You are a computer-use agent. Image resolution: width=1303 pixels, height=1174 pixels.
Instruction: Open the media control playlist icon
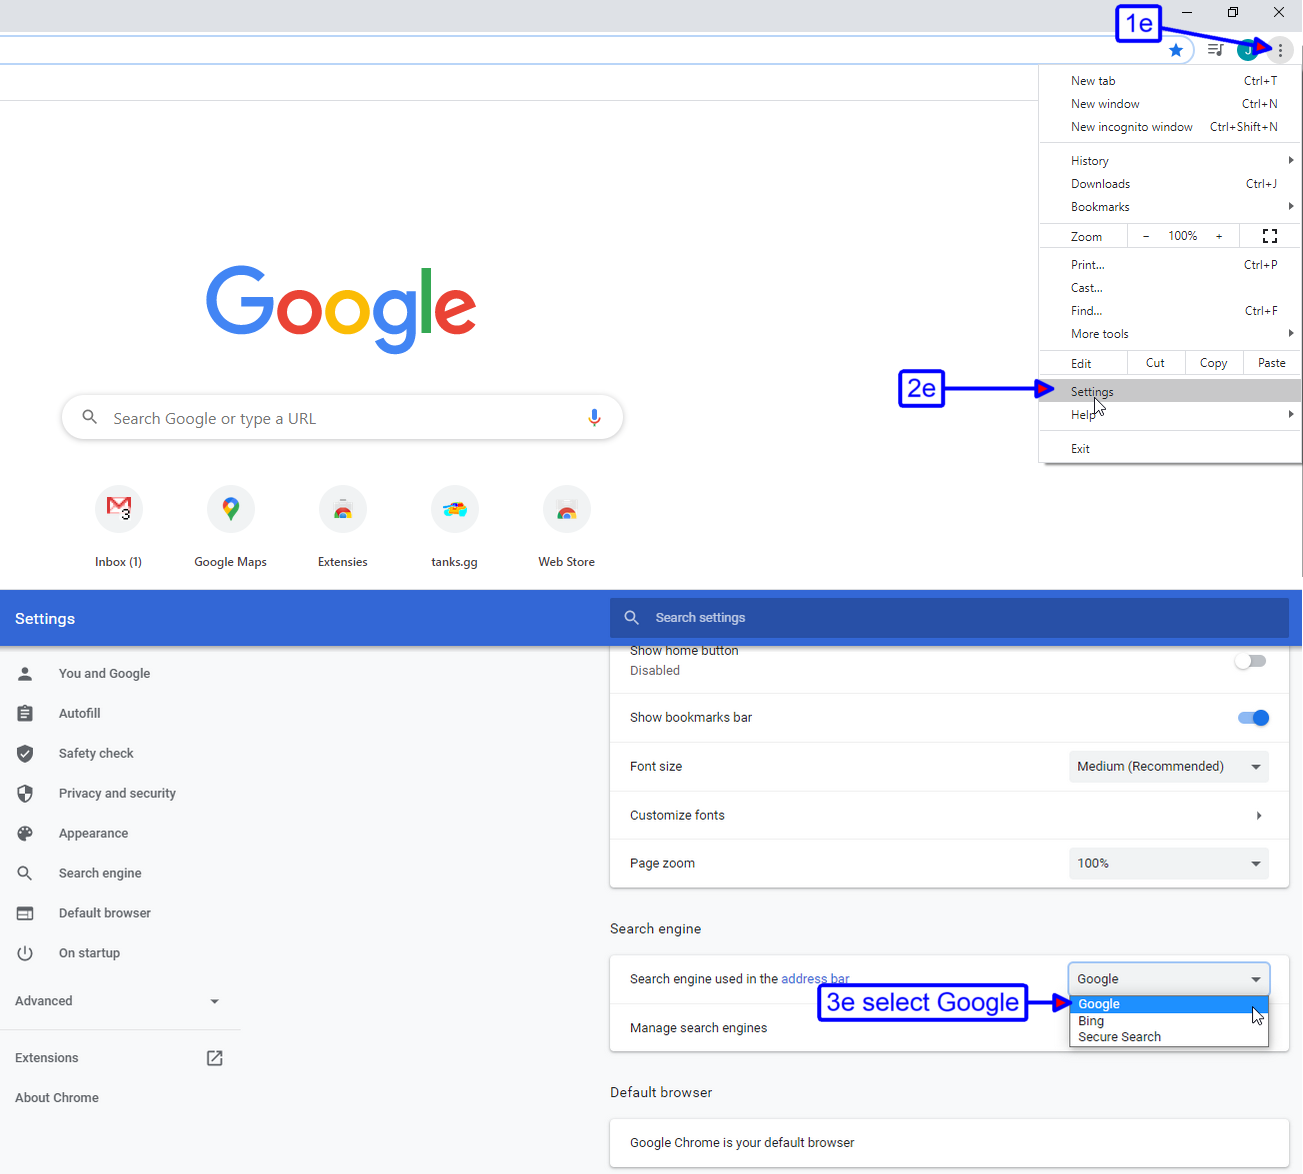click(x=1215, y=49)
